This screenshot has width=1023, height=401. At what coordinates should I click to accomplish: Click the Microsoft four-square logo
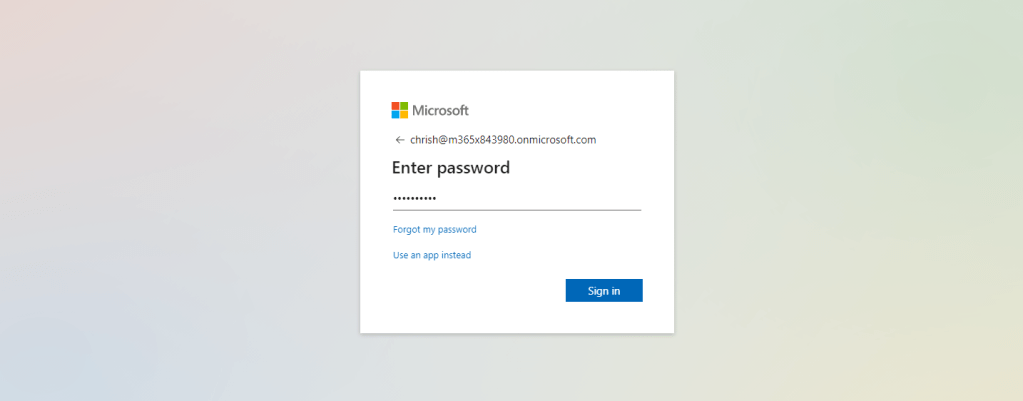(x=400, y=110)
